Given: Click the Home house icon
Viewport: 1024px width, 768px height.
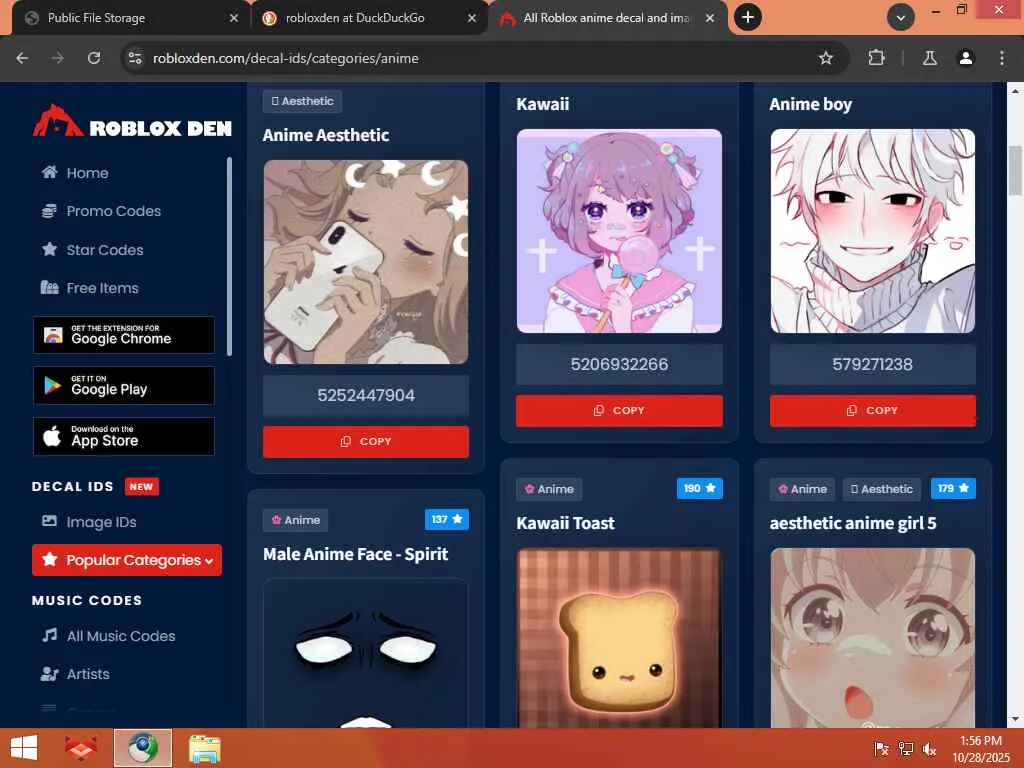Looking at the screenshot, I should [x=50, y=172].
